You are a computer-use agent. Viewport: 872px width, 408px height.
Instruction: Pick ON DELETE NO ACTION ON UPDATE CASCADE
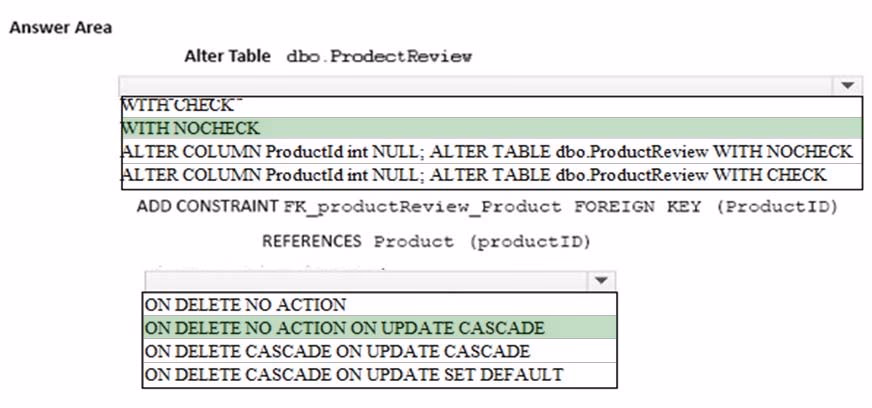point(379,327)
